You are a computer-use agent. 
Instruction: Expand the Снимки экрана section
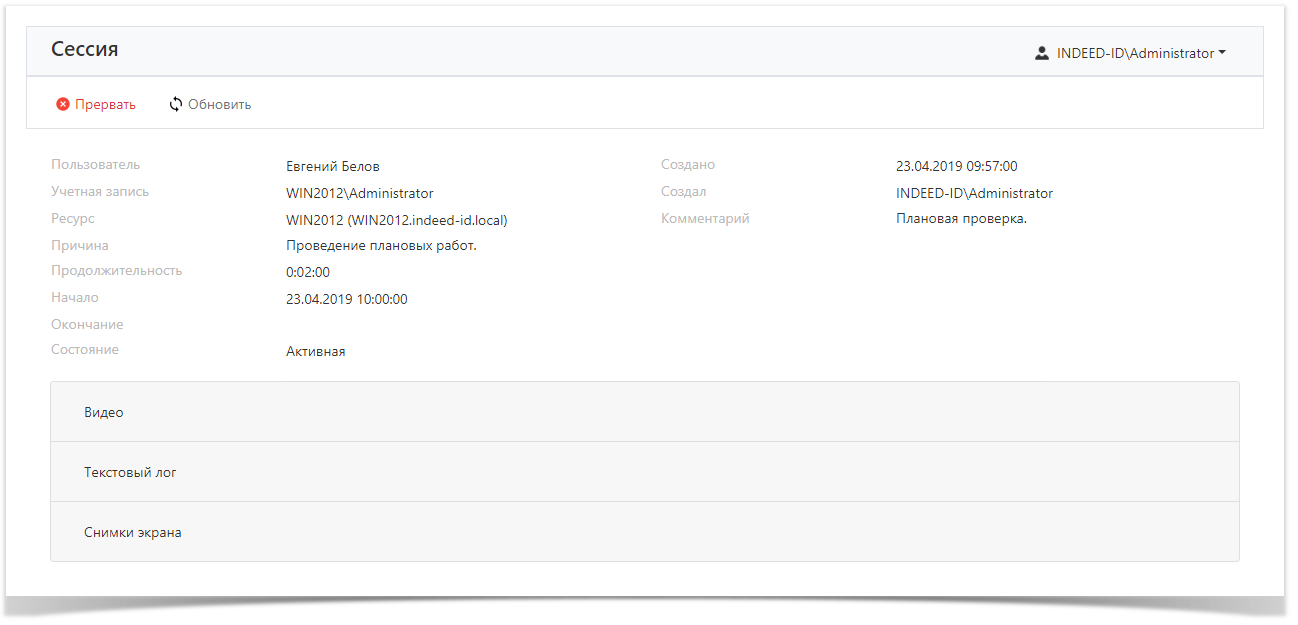click(132, 532)
